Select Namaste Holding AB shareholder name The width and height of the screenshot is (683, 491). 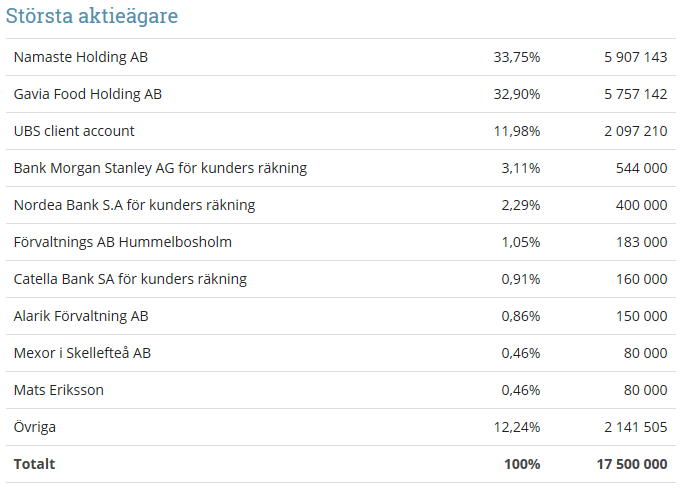[x=81, y=57]
